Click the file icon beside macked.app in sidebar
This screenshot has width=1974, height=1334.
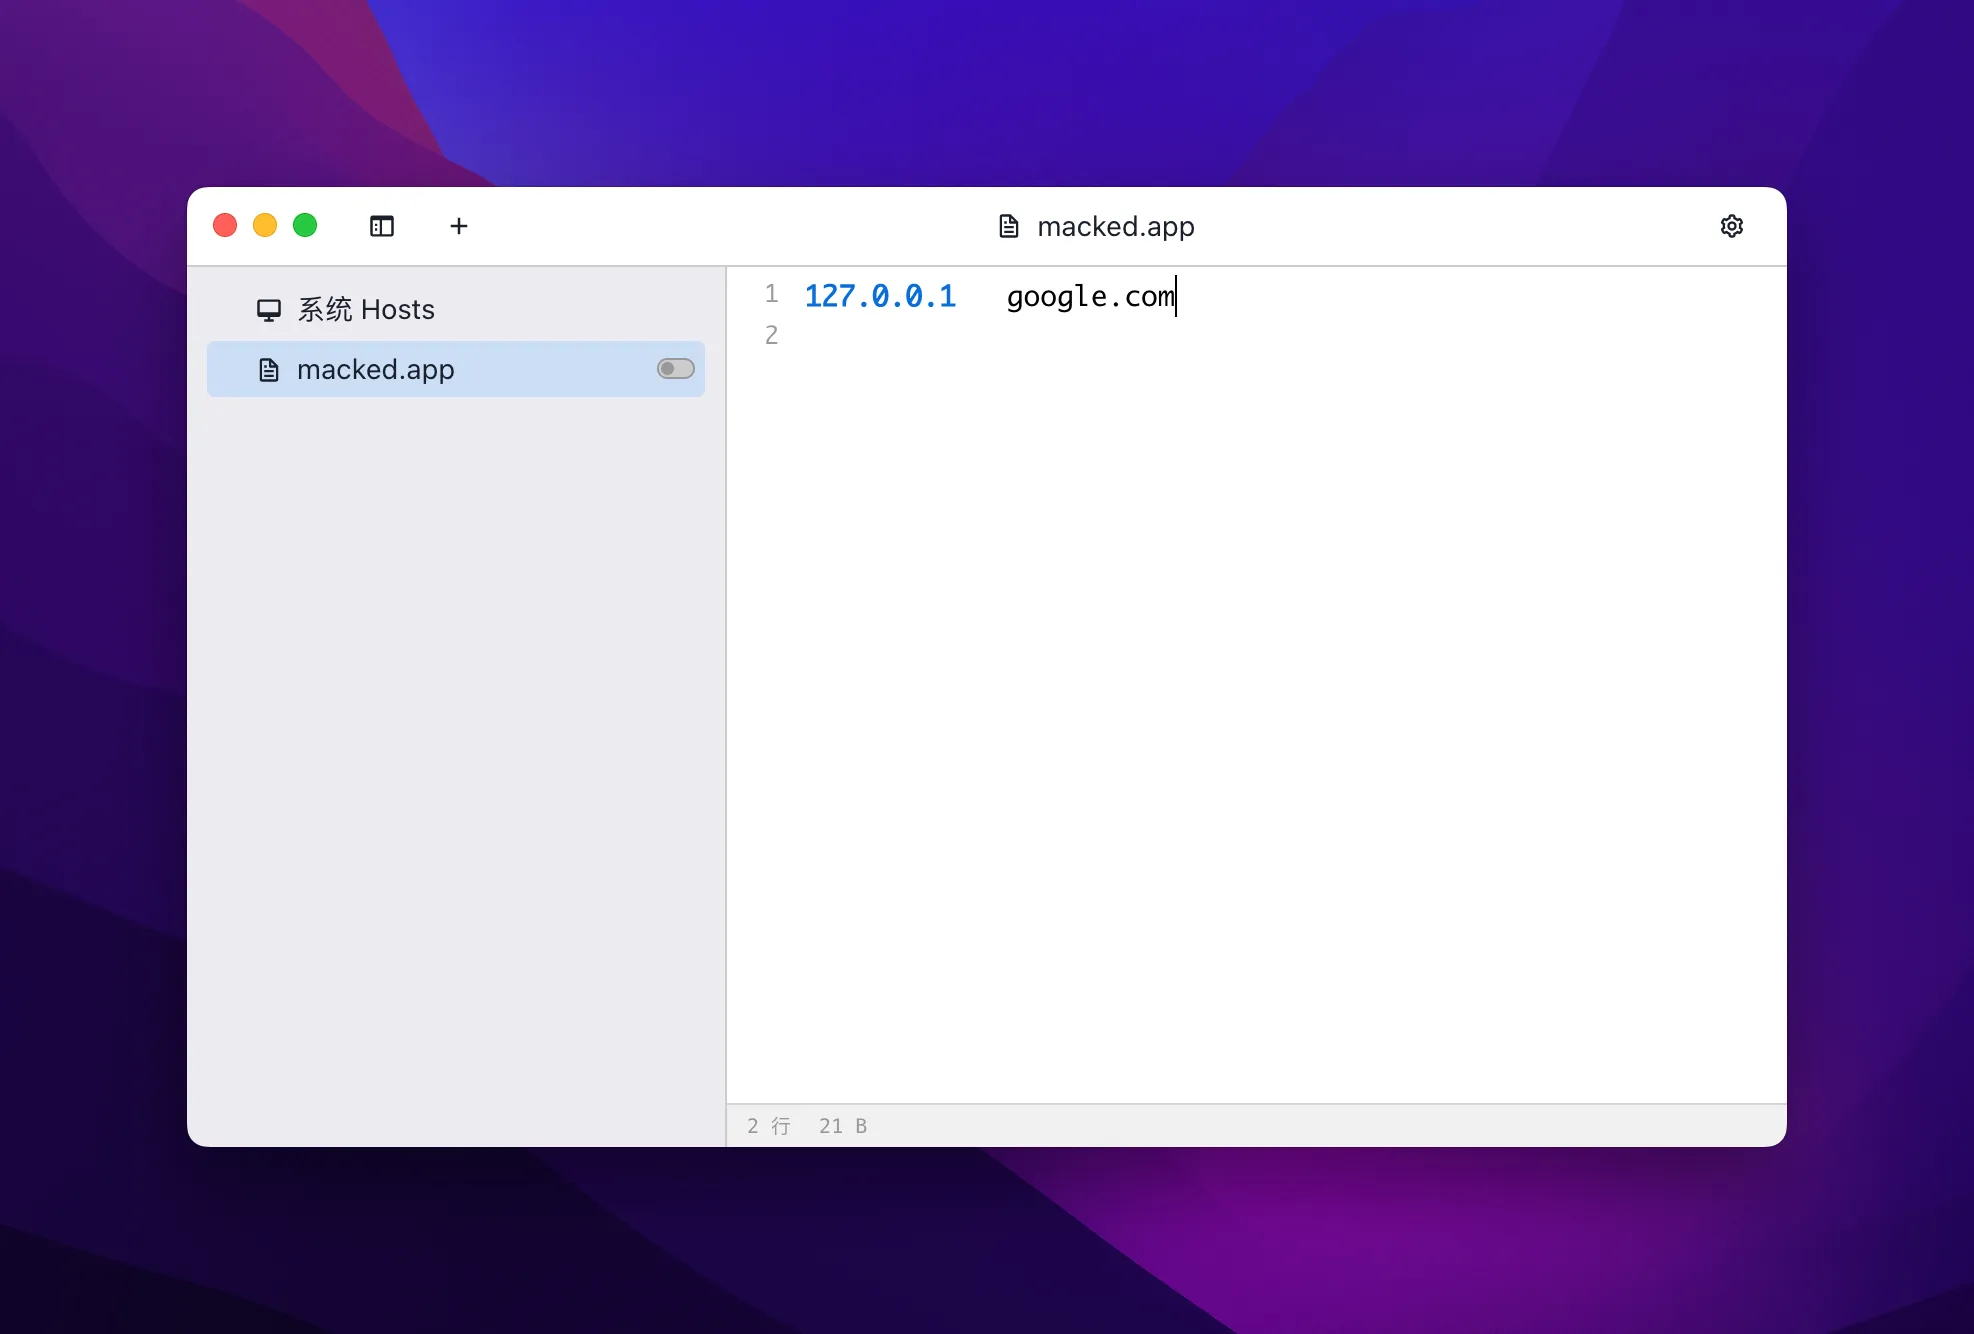tap(269, 369)
